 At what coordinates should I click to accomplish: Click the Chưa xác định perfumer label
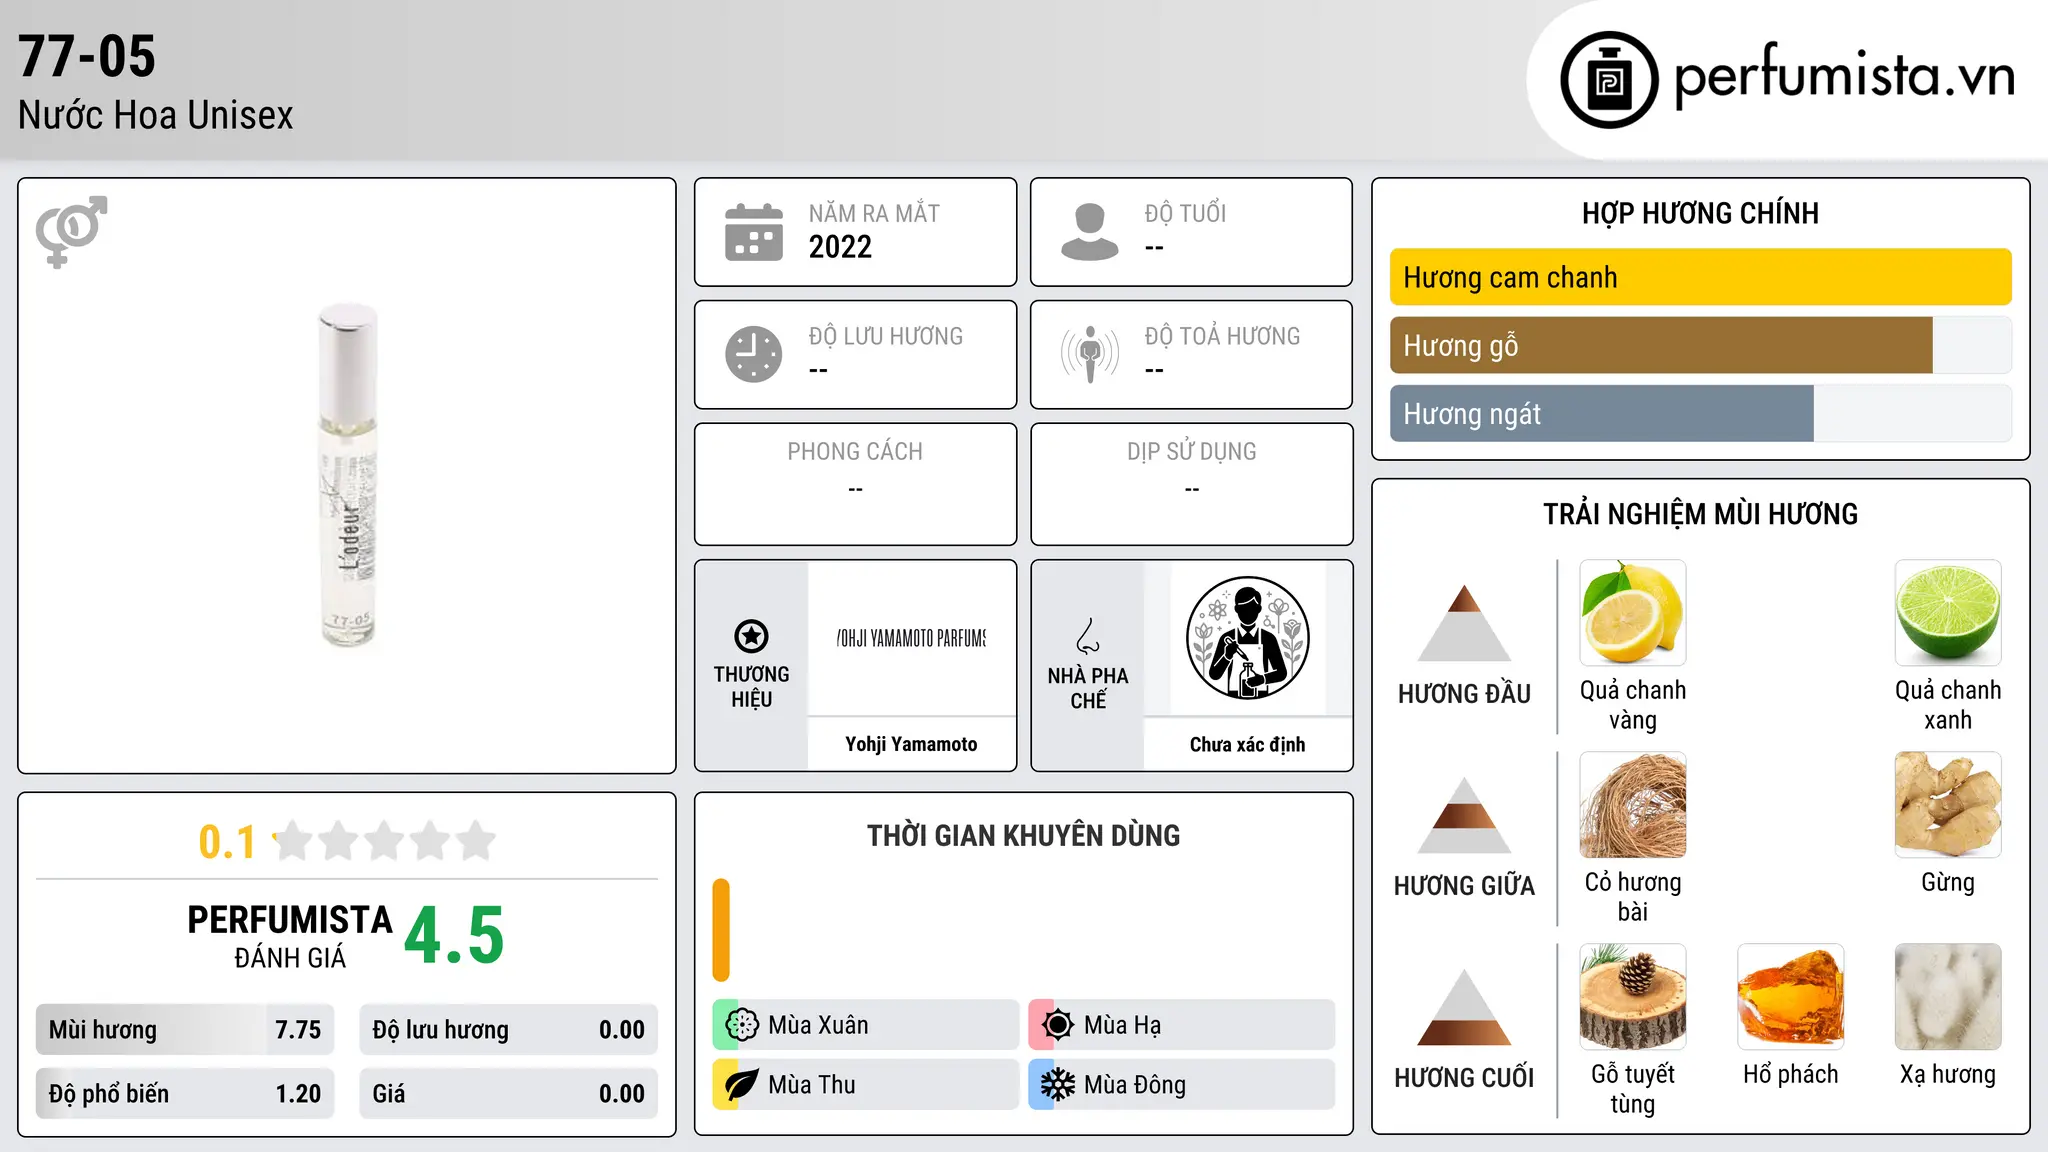pos(1247,744)
